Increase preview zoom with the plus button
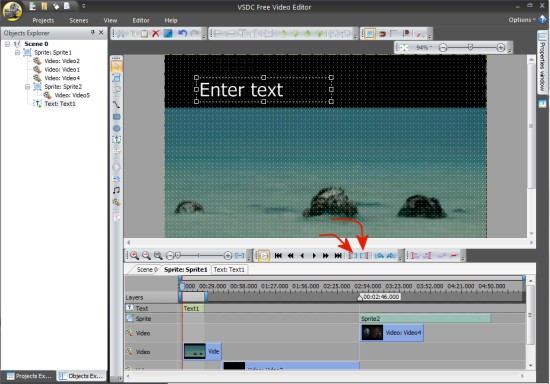Image resolution: width=550 pixels, height=384 pixels. (501, 47)
